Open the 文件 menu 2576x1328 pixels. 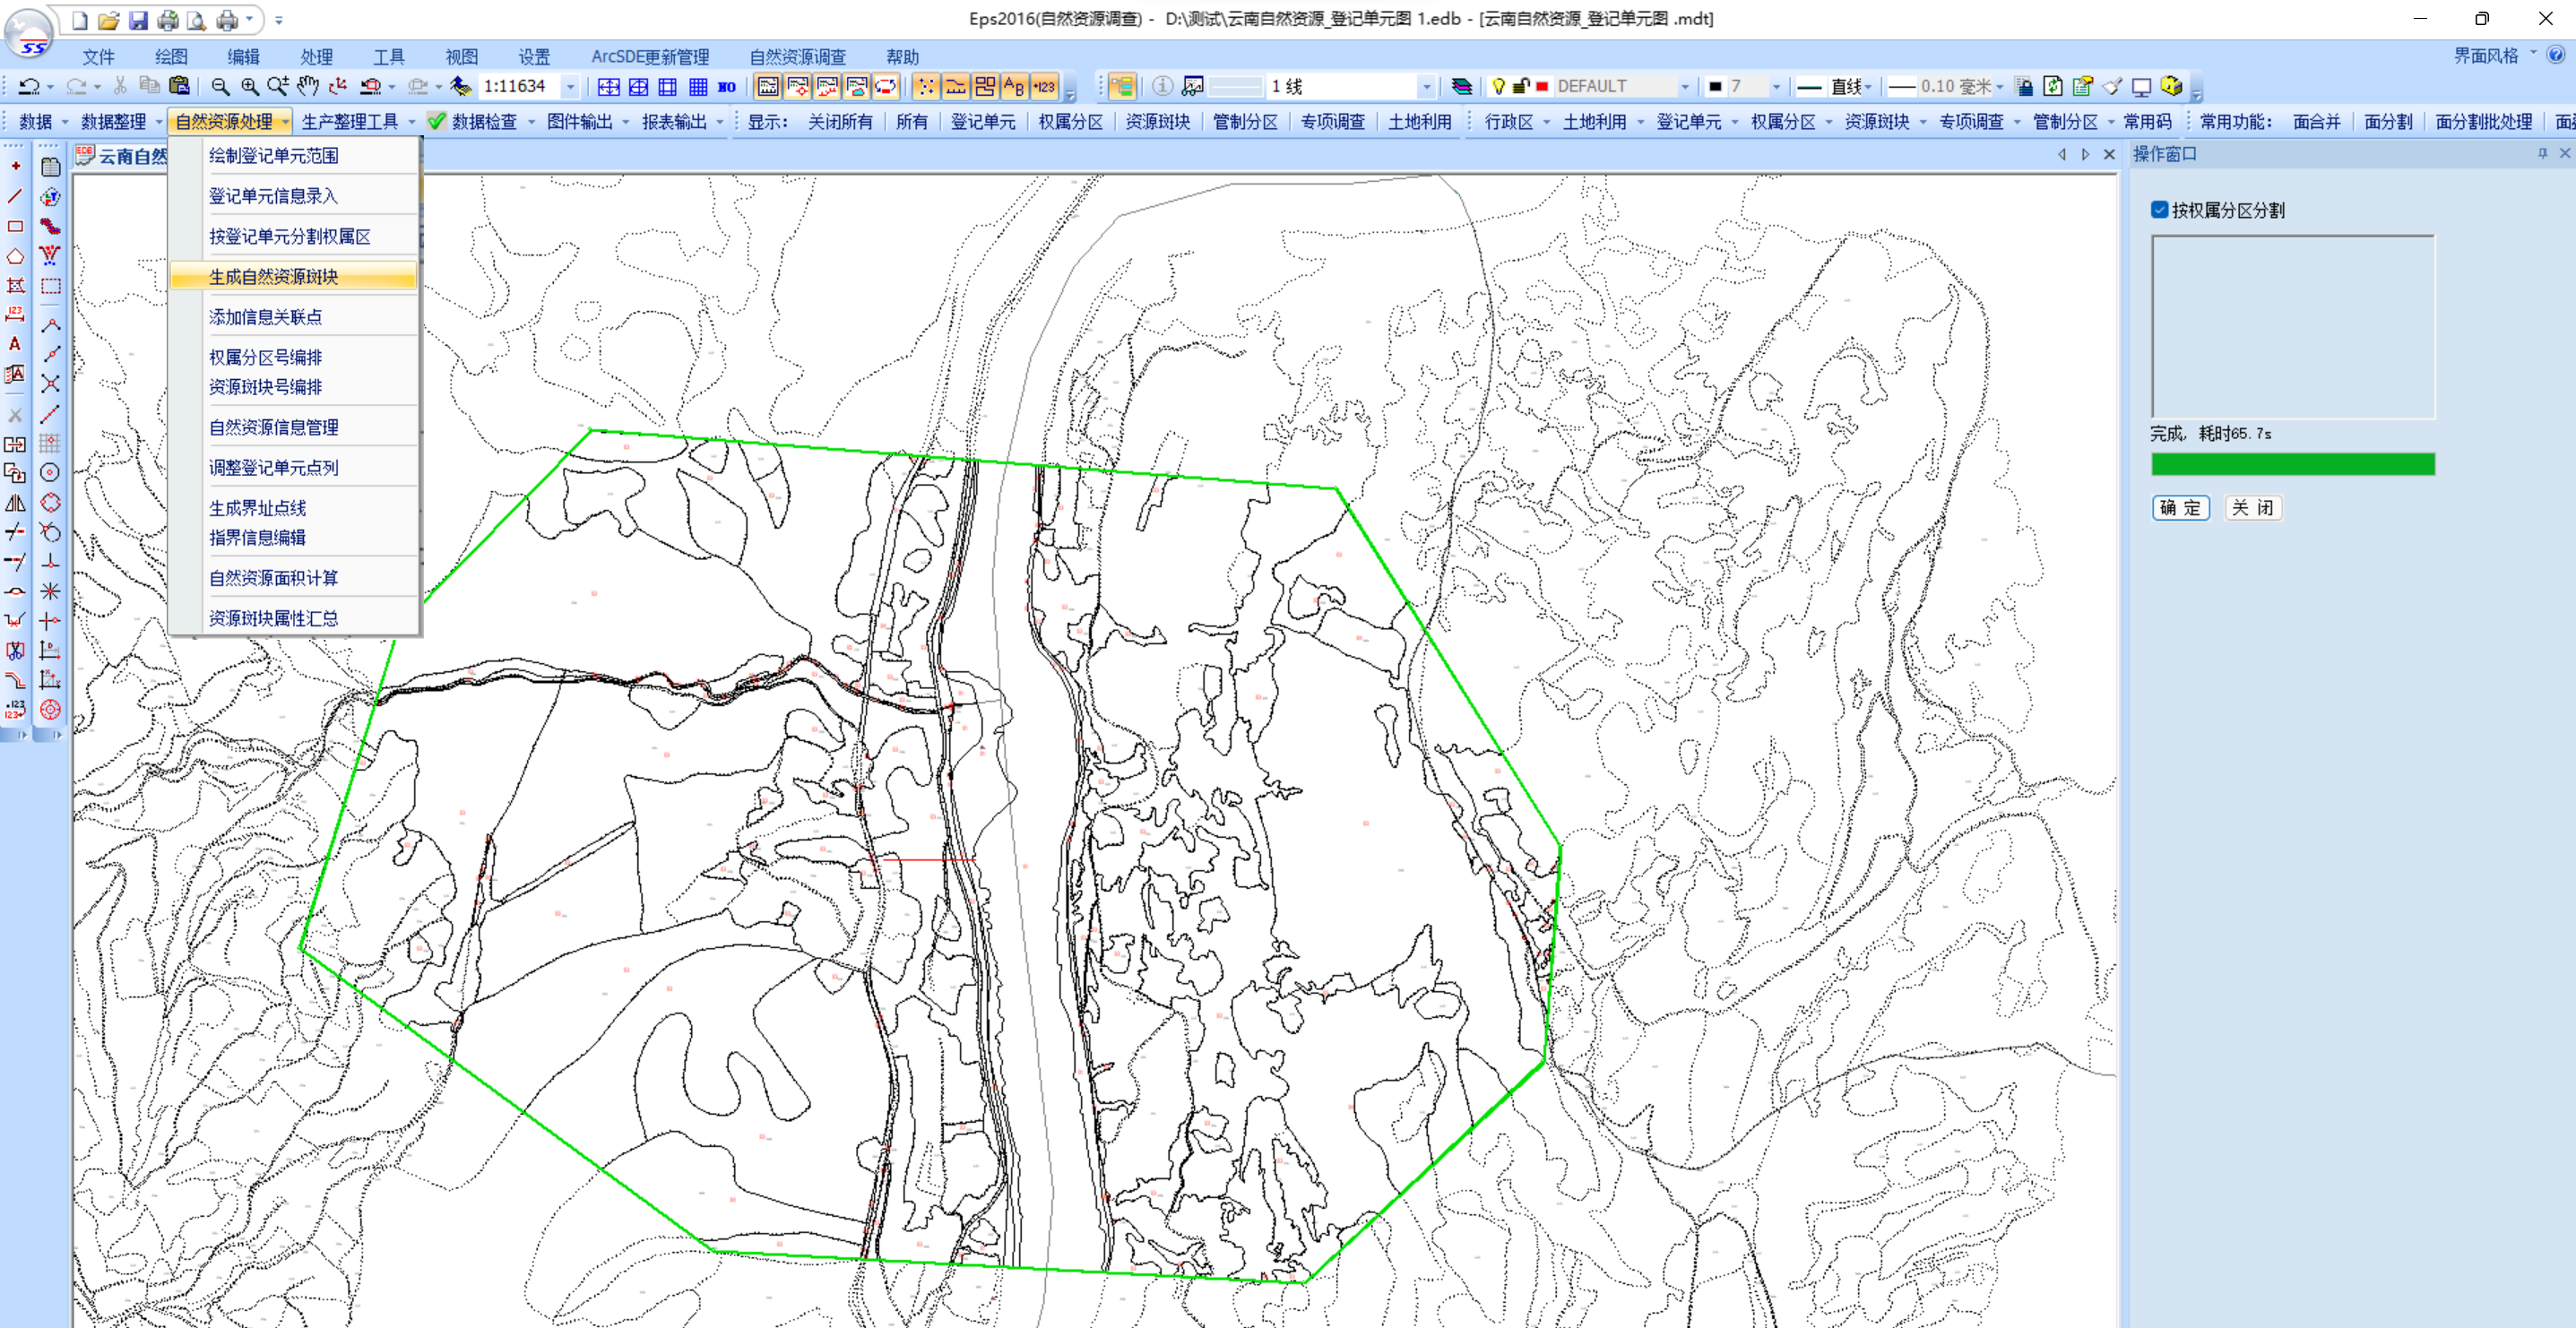point(98,57)
